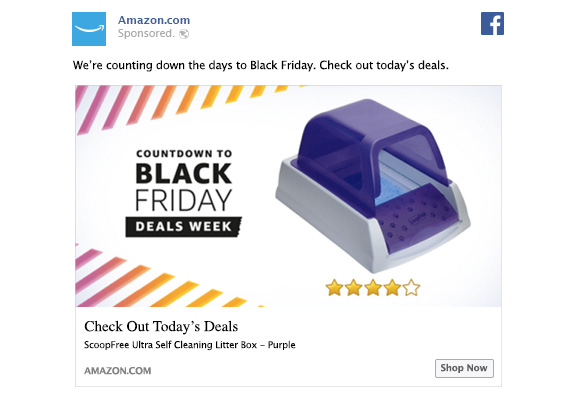Click the globe public-audience icon
Viewport: 580px width, 406px height.
point(184,34)
